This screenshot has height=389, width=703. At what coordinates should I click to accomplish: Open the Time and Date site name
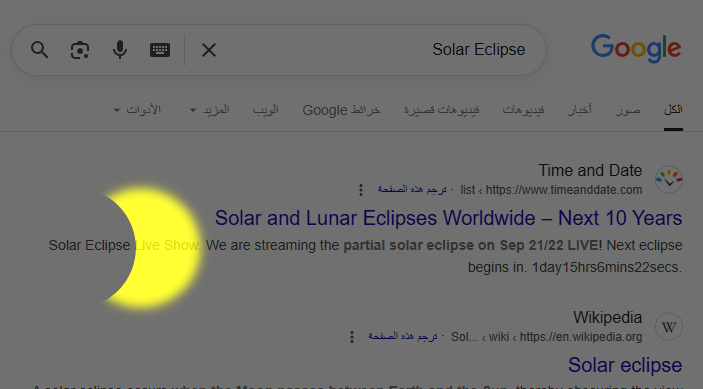point(590,170)
